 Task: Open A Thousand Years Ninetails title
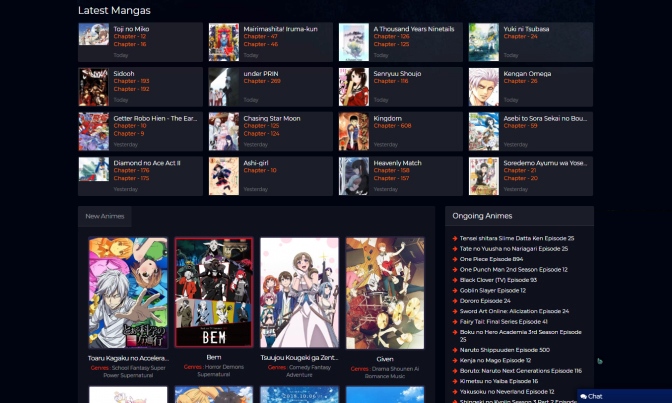414,29
